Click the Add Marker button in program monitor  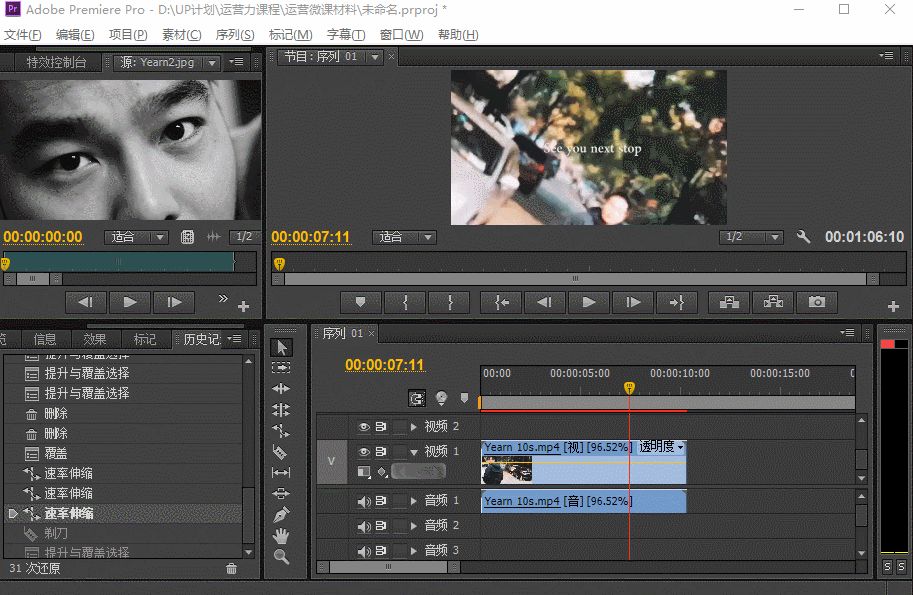pos(360,302)
